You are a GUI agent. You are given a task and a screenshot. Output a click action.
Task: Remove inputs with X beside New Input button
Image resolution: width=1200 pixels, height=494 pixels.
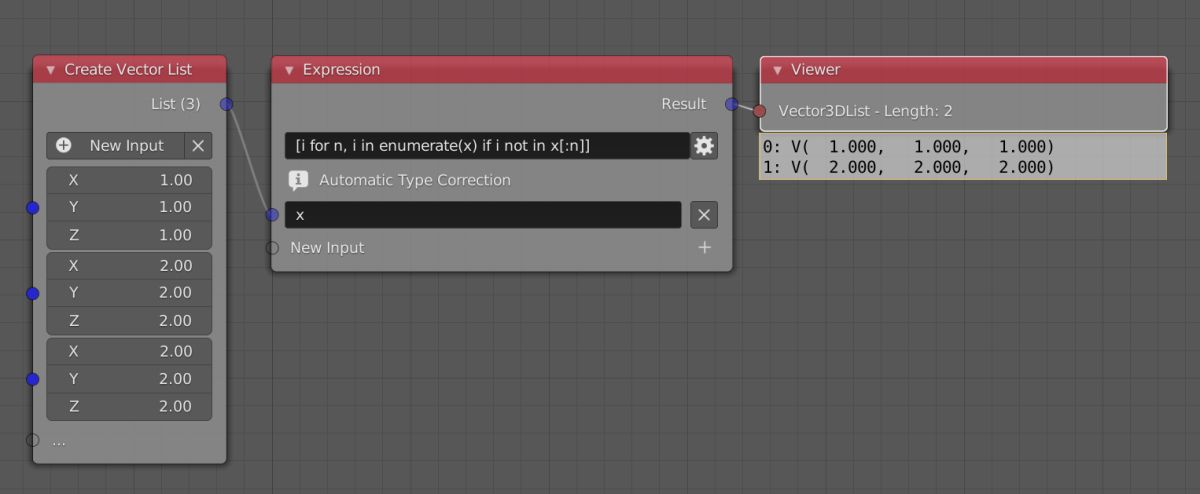coord(198,145)
